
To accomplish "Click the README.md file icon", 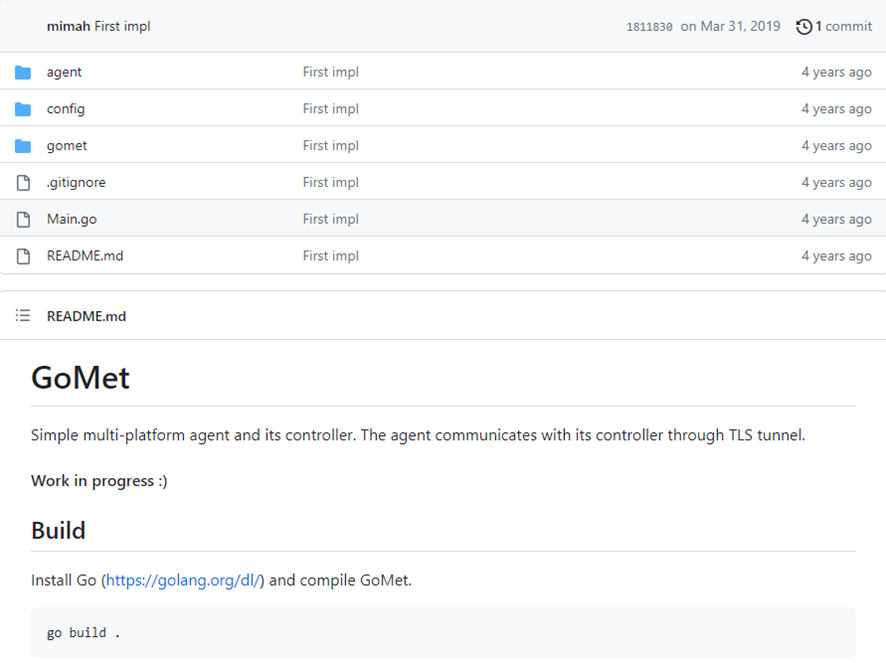I will [x=23, y=256].
